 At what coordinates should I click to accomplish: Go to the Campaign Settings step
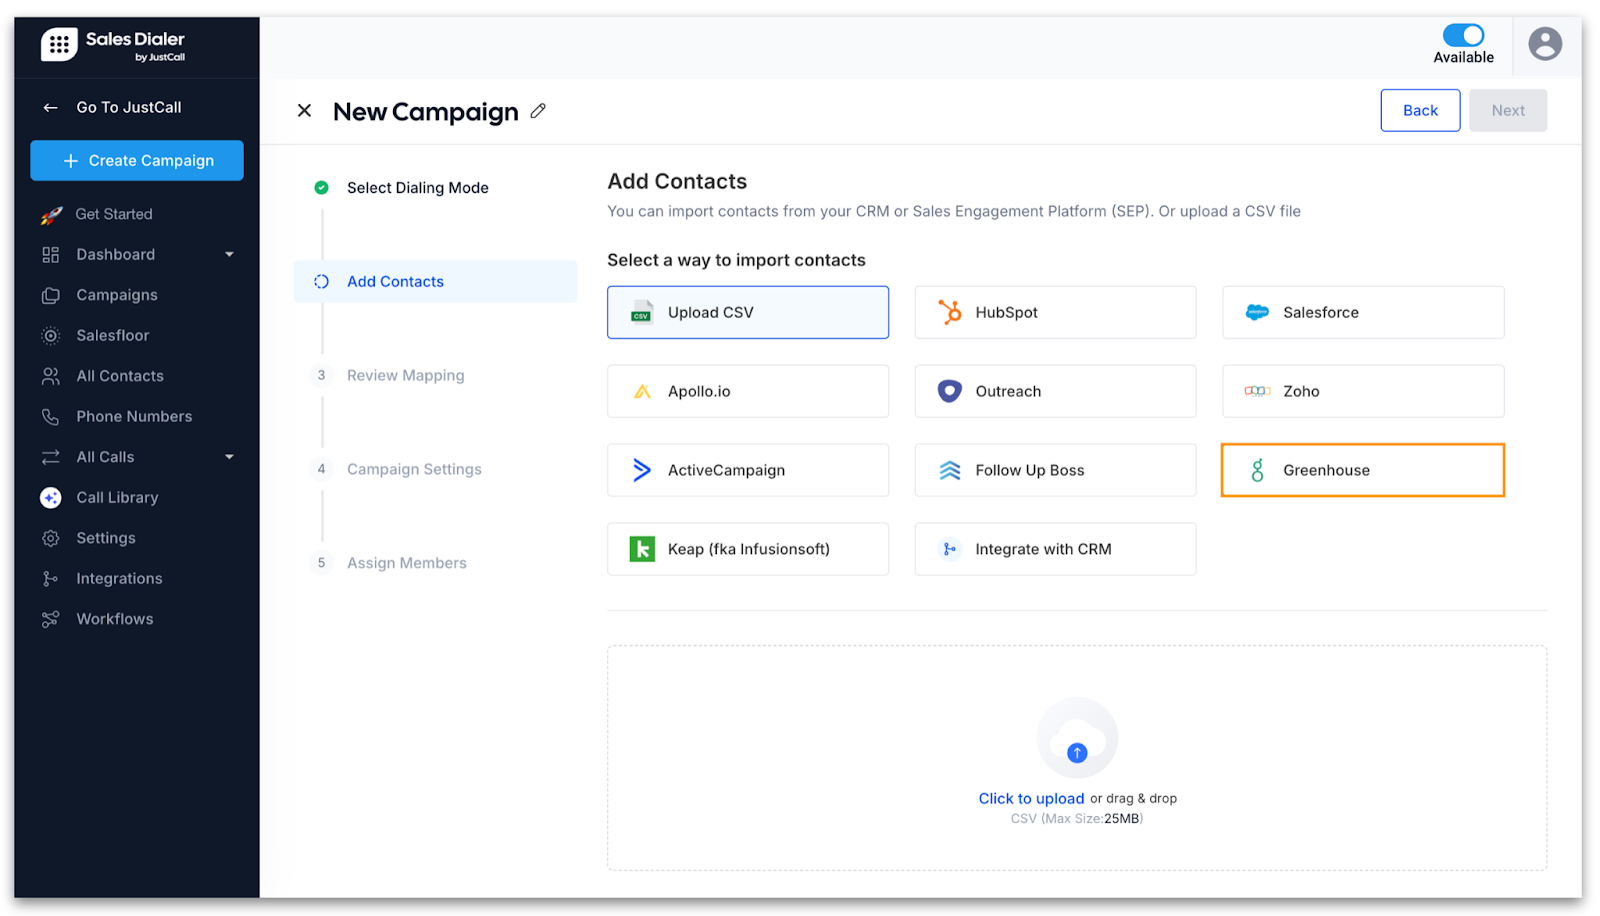click(x=414, y=469)
